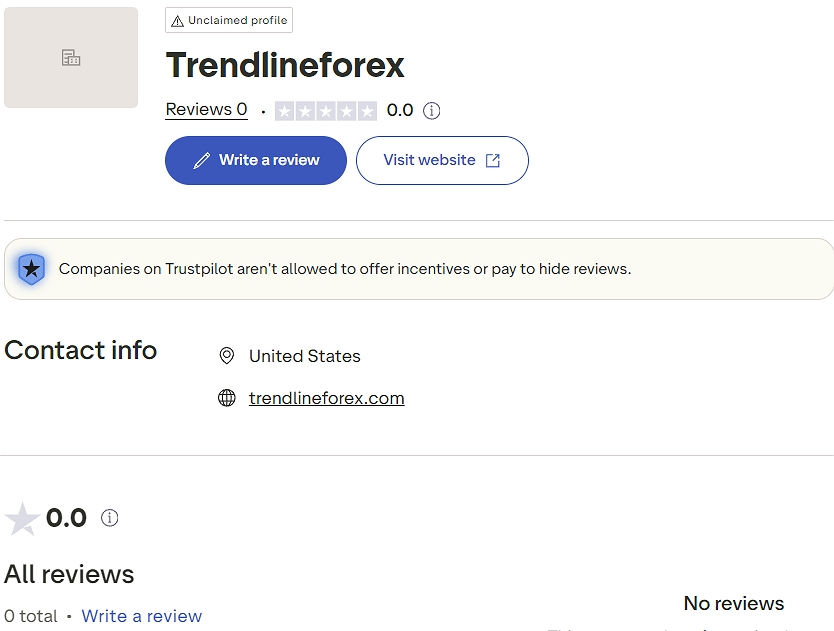Click the warning triangle icon in the Unclaimed profile badge
The width and height of the screenshot is (834, 631).
[x=177, y=21]
